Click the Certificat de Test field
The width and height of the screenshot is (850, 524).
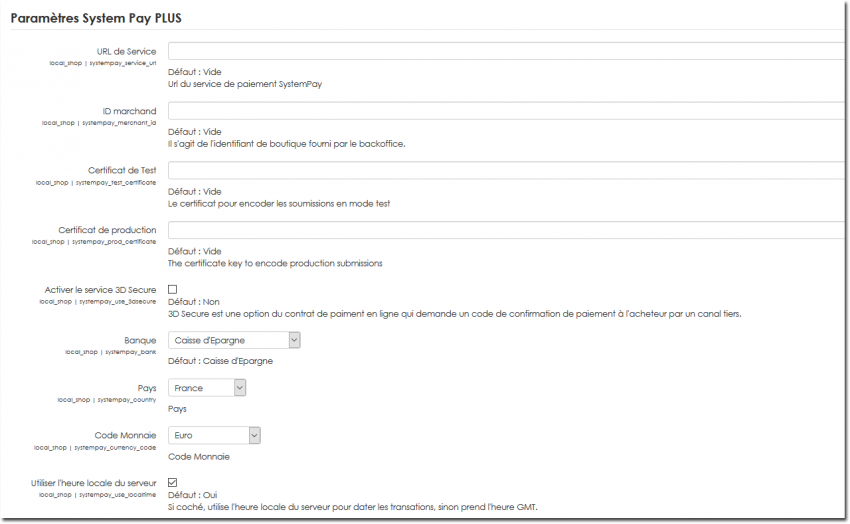[505, 171]
